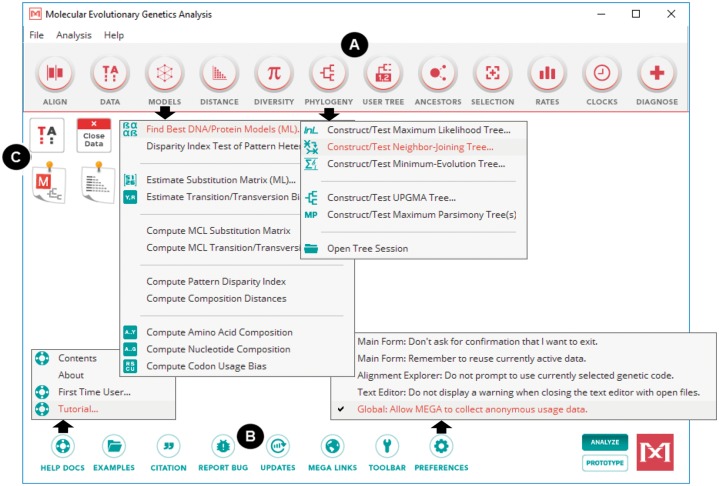Open the File menu
Image resolution: width=719 pixels, height=486 pixels.
click(x=36, y=35)
